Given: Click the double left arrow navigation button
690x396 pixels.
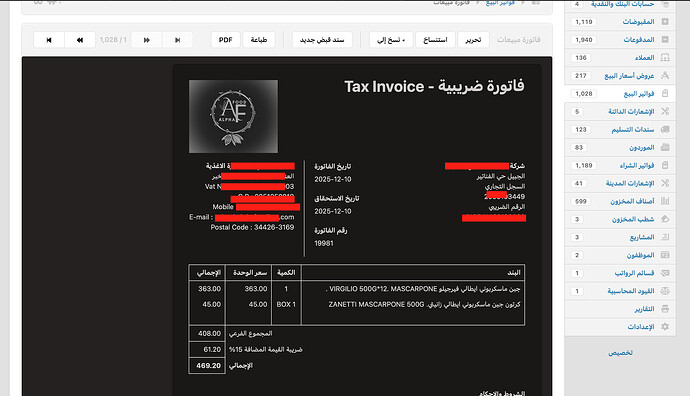Looking at the screenshot, I should [80, 40].
